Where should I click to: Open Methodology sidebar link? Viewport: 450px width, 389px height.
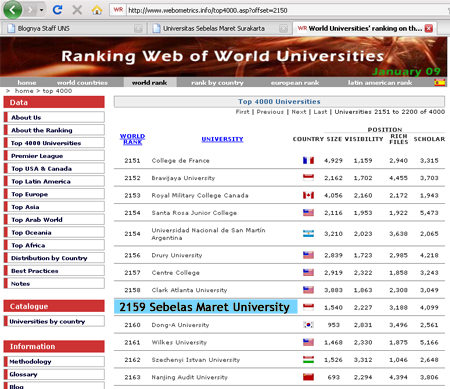pos(54,361)
